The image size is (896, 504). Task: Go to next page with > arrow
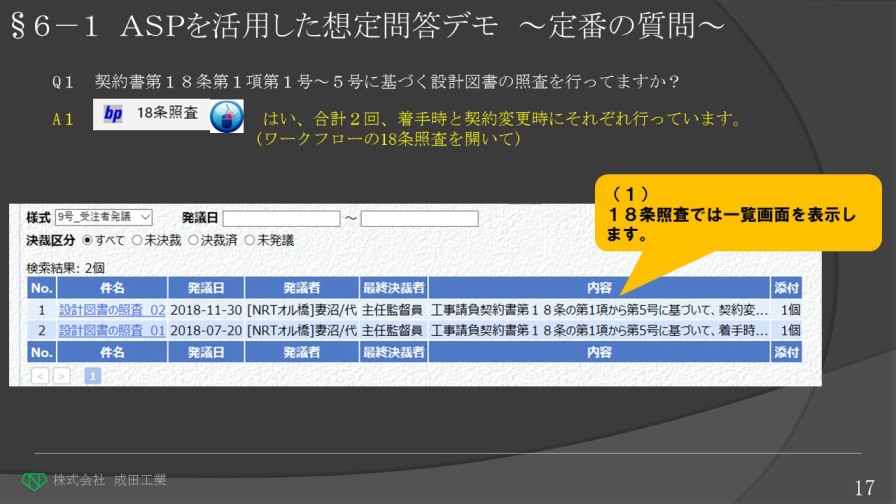pyautogui.click(x=61, y=376)
